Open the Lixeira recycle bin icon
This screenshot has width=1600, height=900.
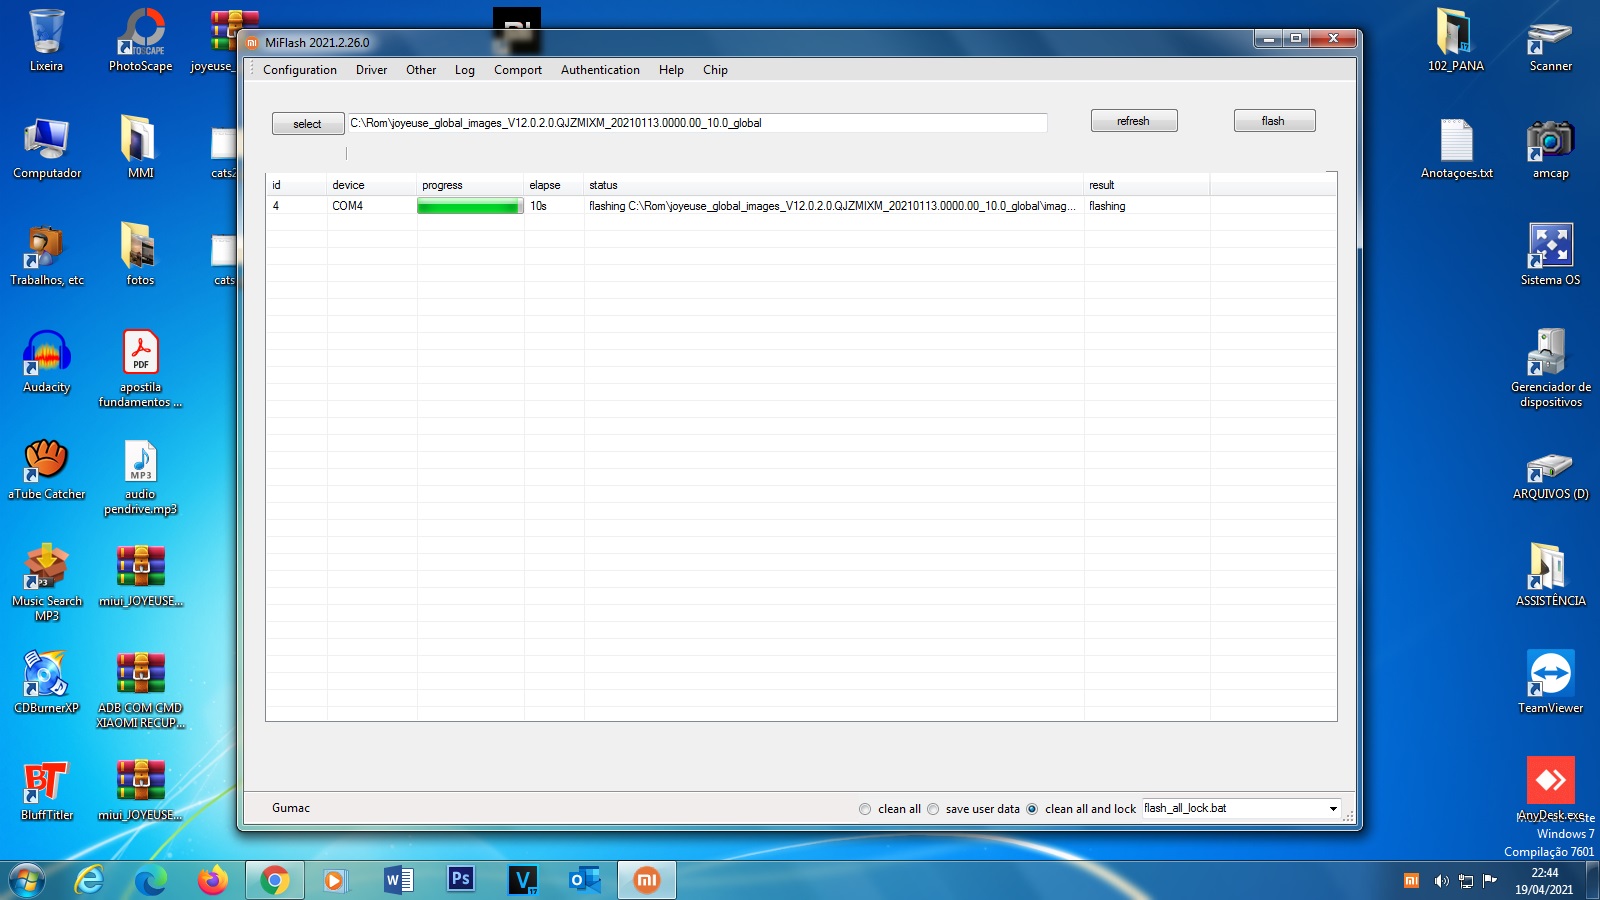(46, 40)
